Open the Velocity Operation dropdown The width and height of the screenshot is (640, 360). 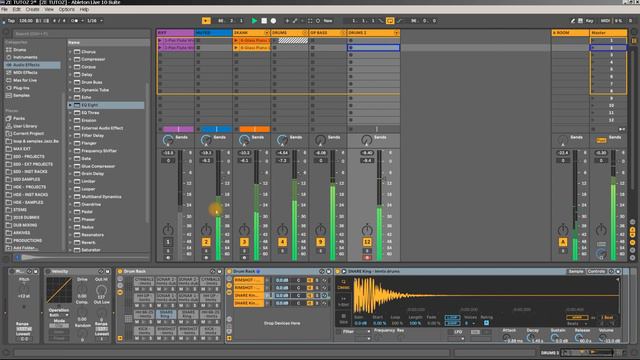click(60, 316)
